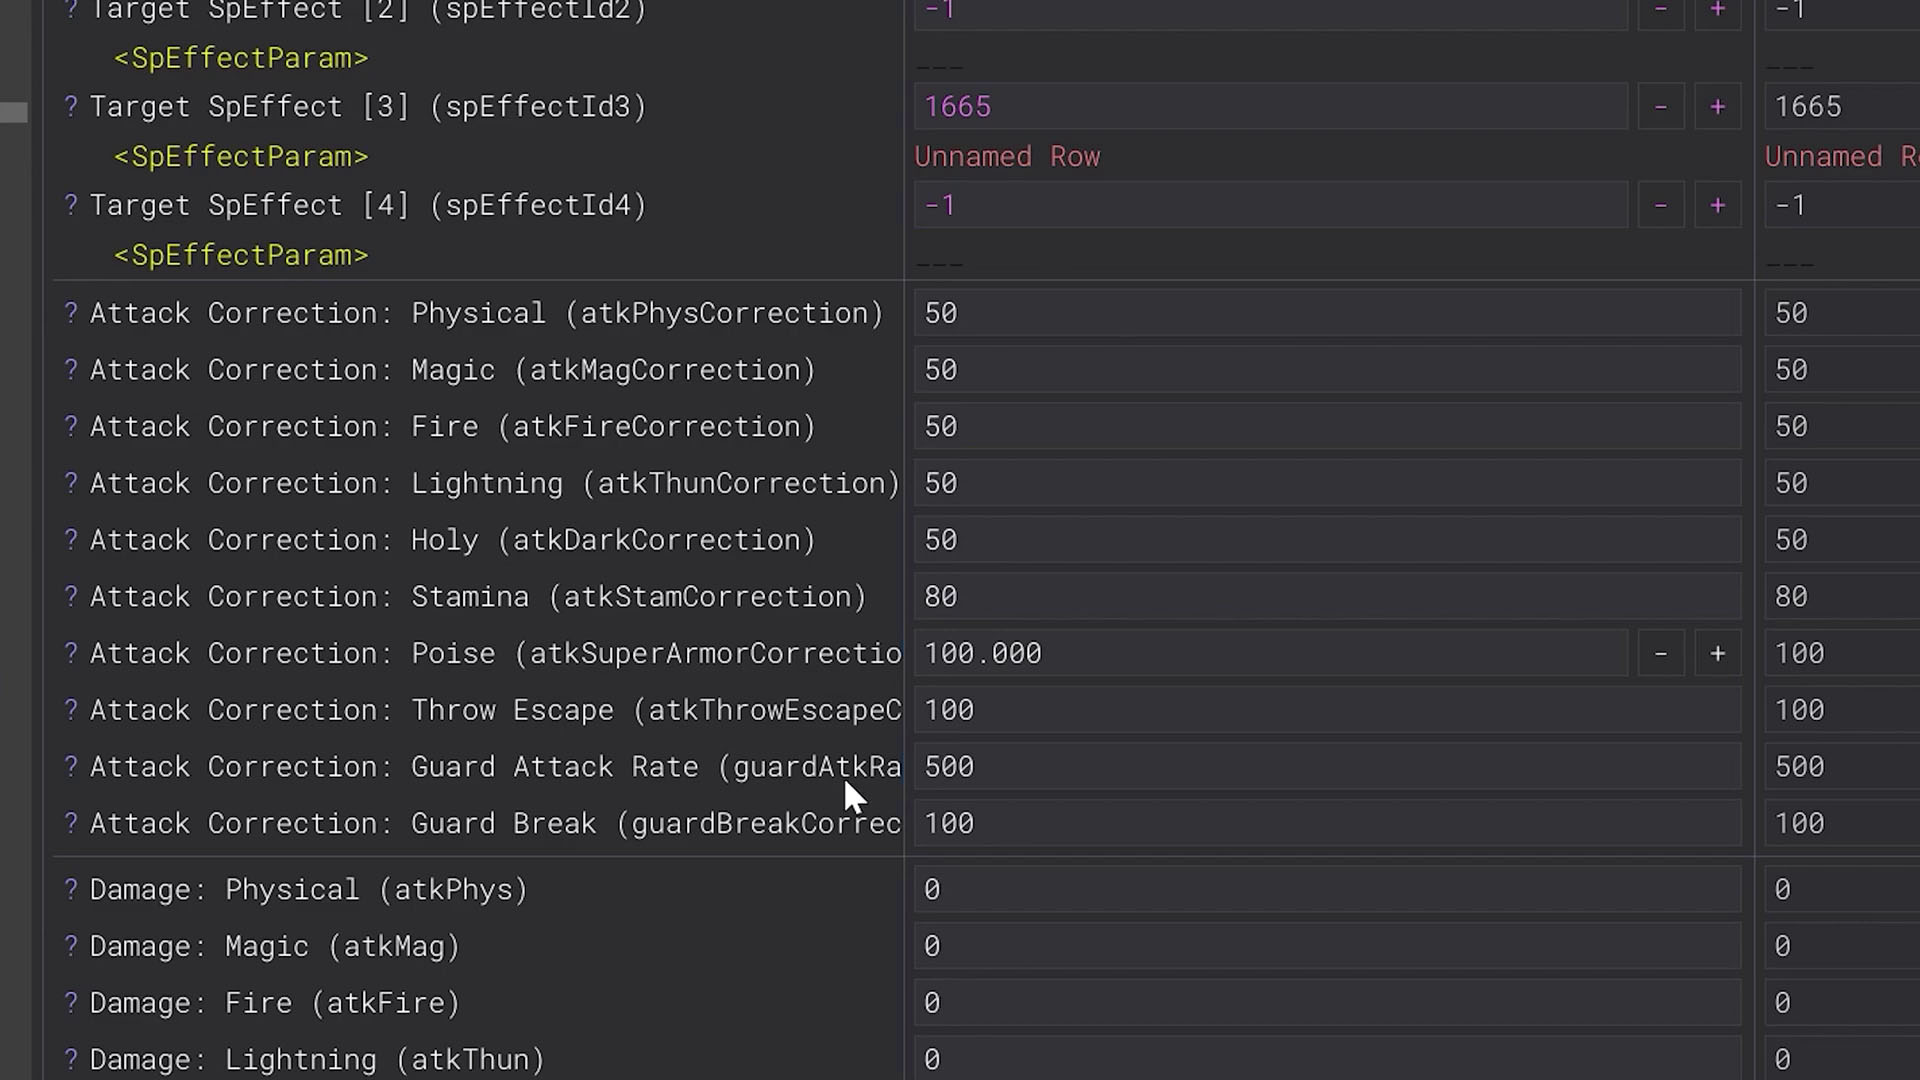Increment the spEffectId3 value with plus

point(1717,106)
